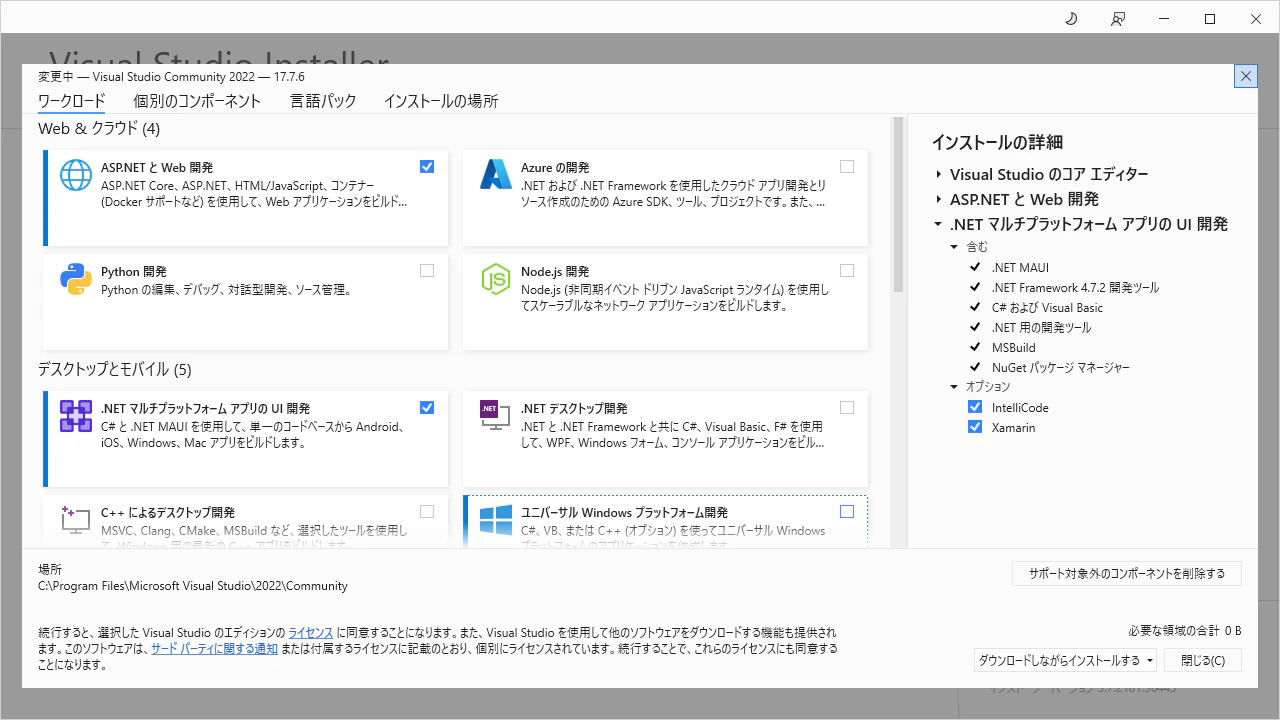1280x720 pixels.
Task: Check the .NET デスクトップ開発 workload
Action: pos(847,407)
